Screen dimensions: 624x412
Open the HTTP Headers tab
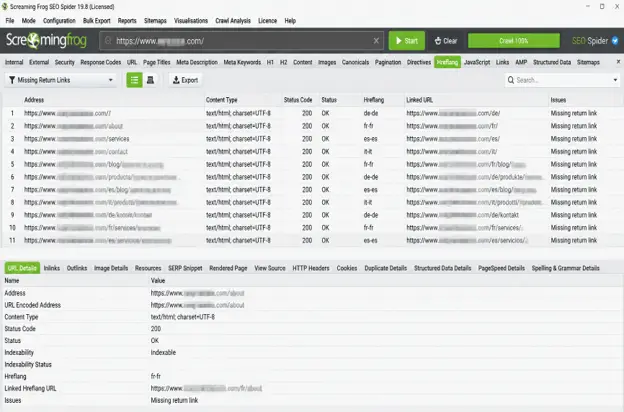[x=311, y=268]
